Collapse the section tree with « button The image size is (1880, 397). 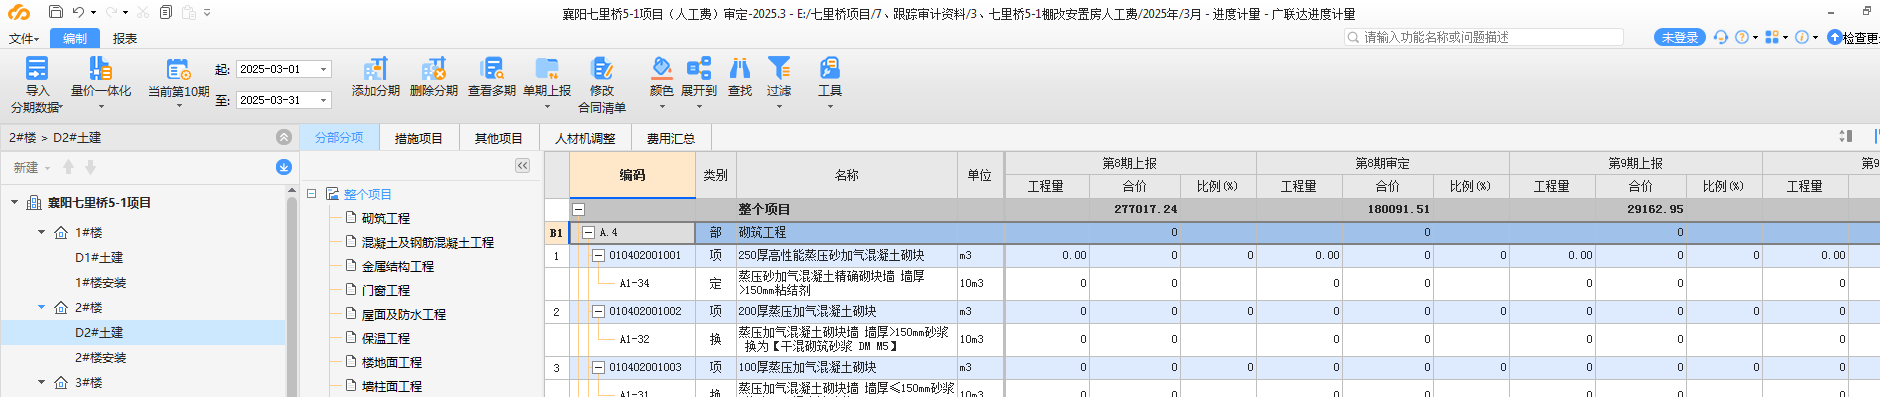click(522, 166)
